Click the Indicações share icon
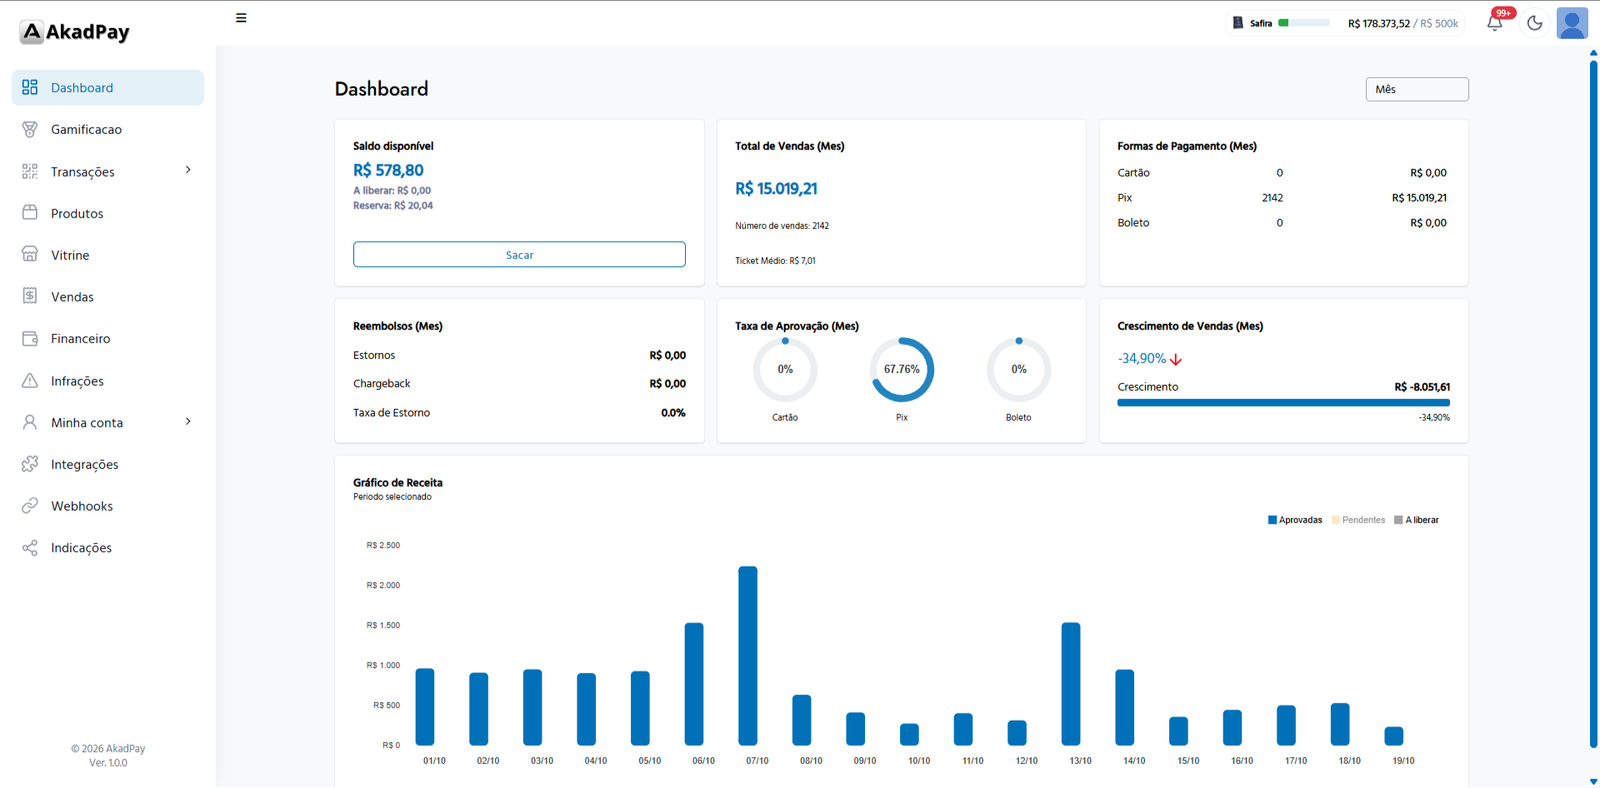The image size is (1600, 788). coord(30,548)
